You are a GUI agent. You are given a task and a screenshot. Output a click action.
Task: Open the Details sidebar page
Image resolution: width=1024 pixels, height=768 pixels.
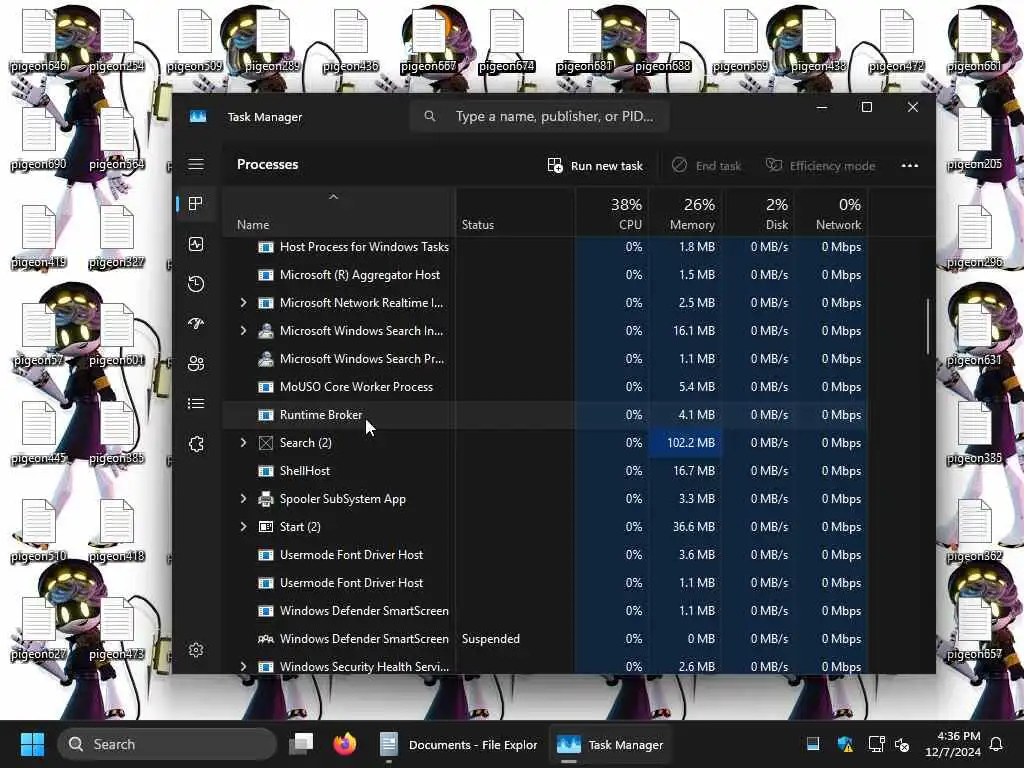click(196, 404)
